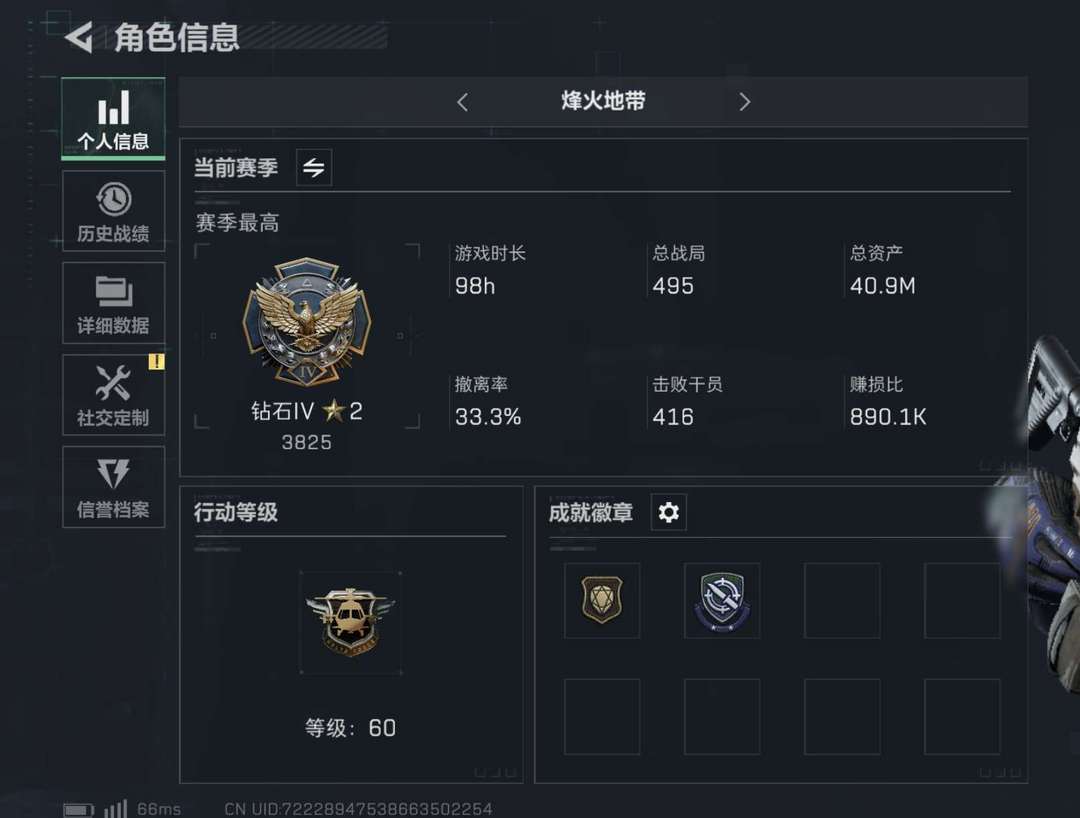The height and width of the screenshot is (818, 1080).
Task: Toggle season swap icon next to 当前赛季
Action: (x=314, y=167)
